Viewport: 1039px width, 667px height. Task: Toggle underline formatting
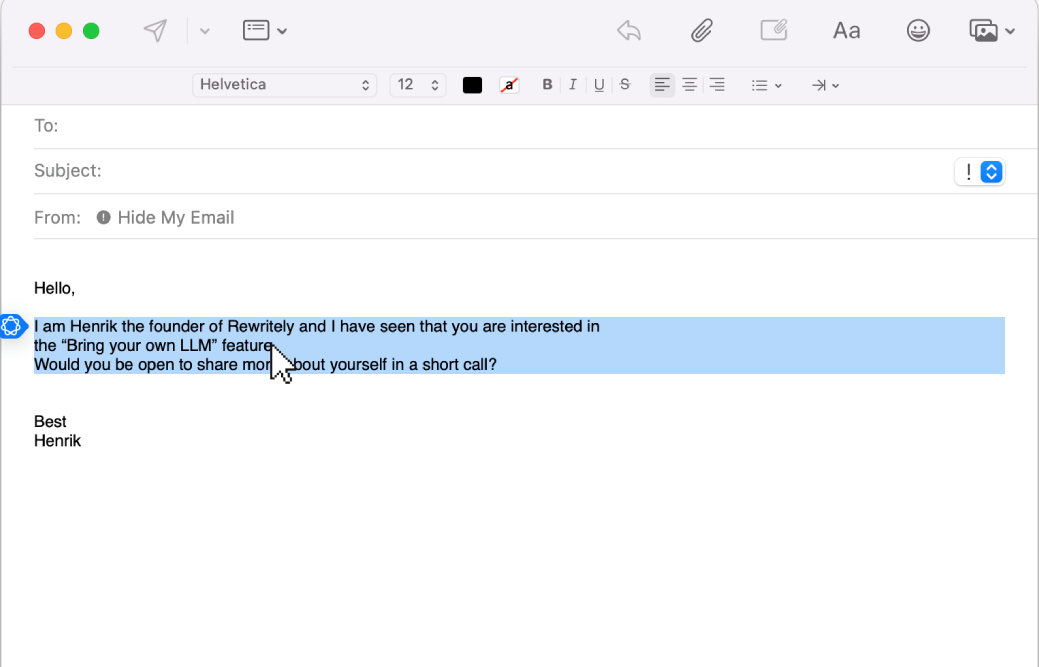(598, 85)
